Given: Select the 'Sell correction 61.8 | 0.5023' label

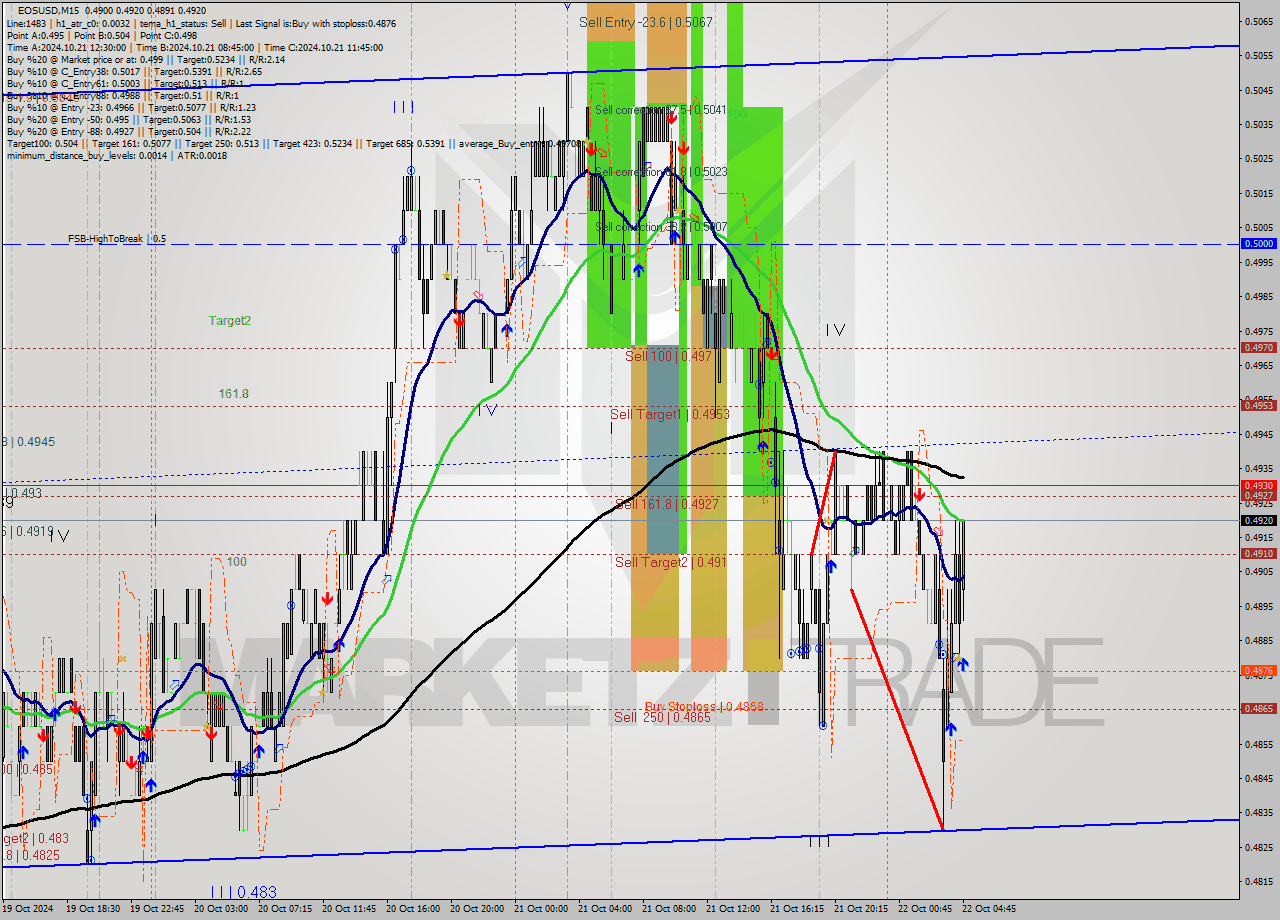Looking at the screenshot, I should coord(660,172).
